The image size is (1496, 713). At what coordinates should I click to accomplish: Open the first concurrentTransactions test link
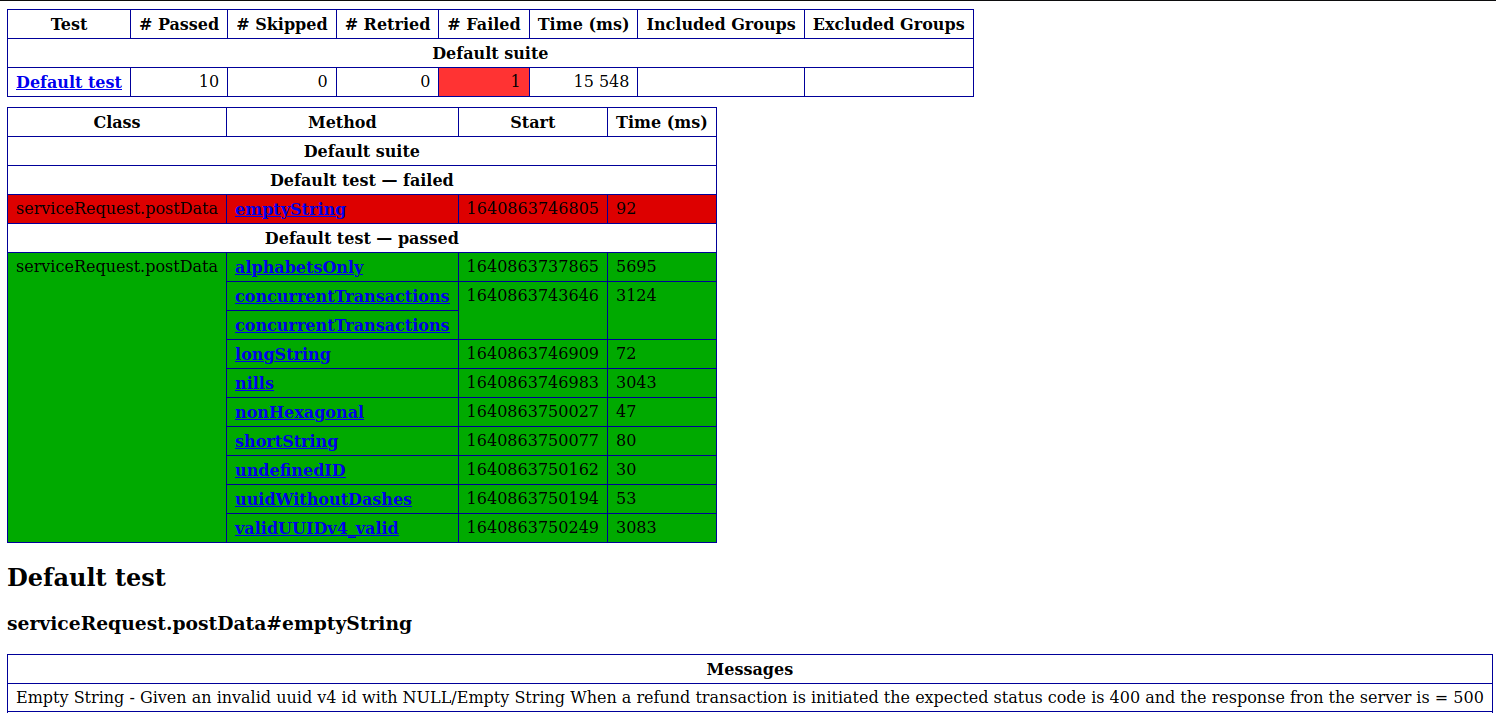point(341,296)
